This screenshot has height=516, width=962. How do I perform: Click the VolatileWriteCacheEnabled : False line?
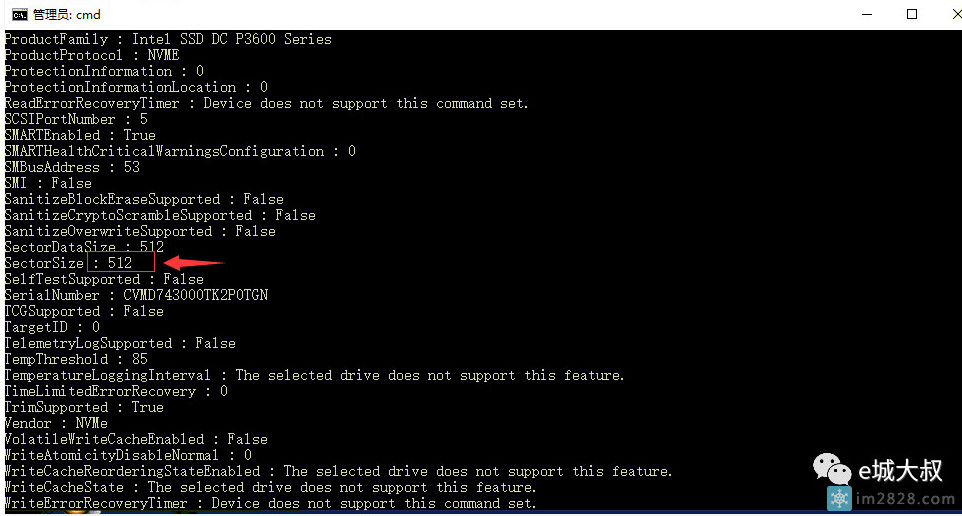pos(136,439)
